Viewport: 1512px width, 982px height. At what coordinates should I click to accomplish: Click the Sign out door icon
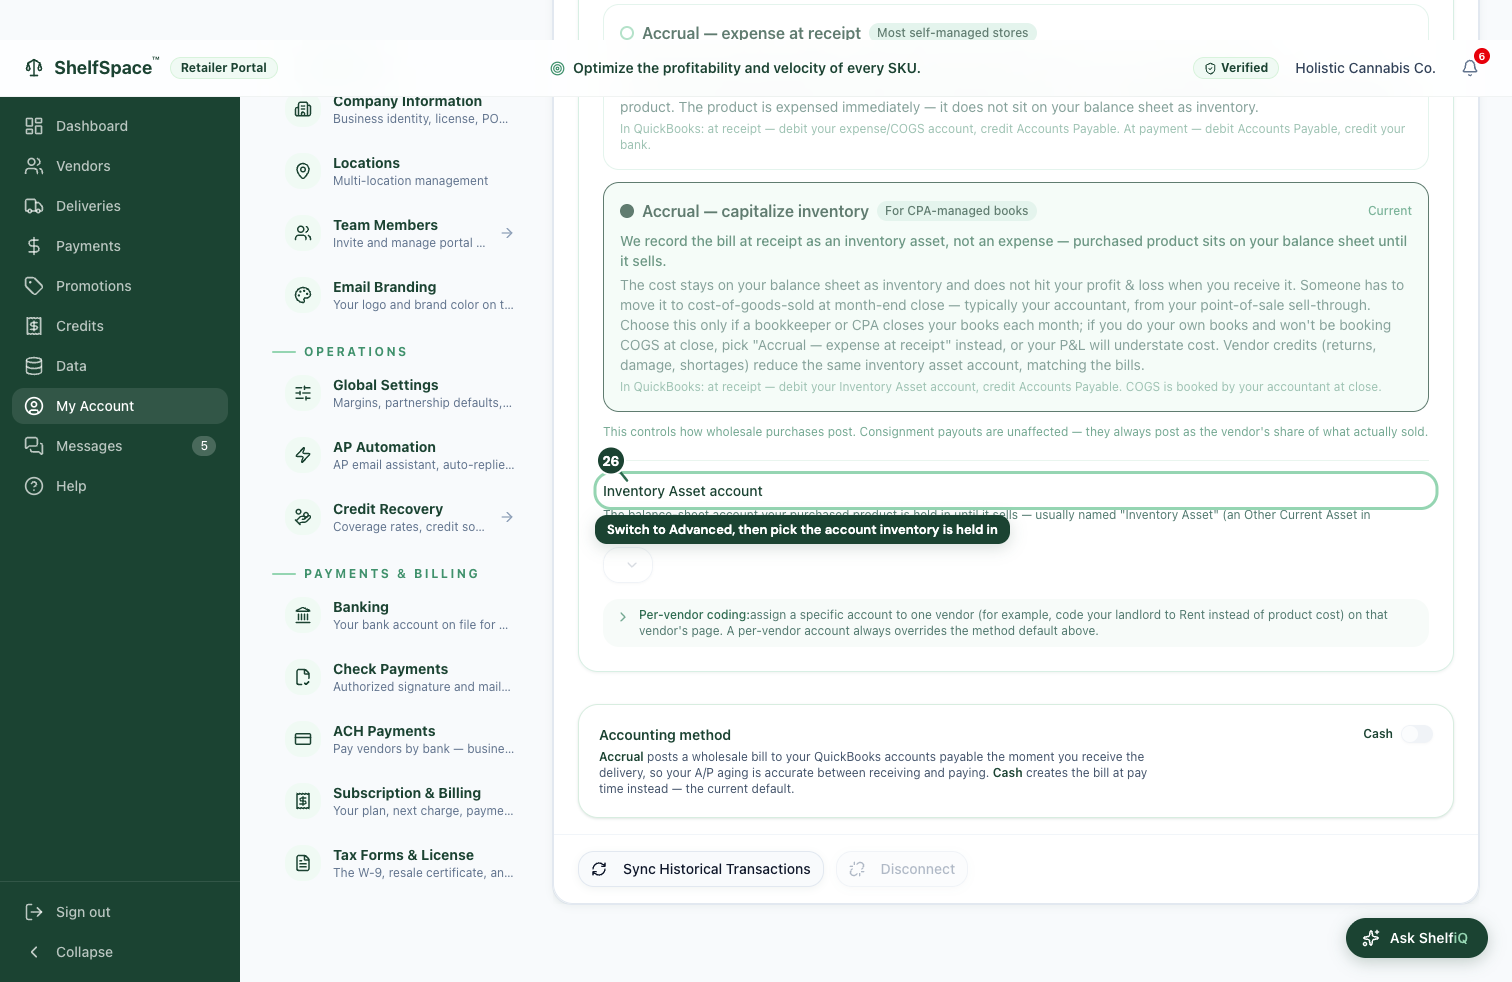click(x=34, y=912)
